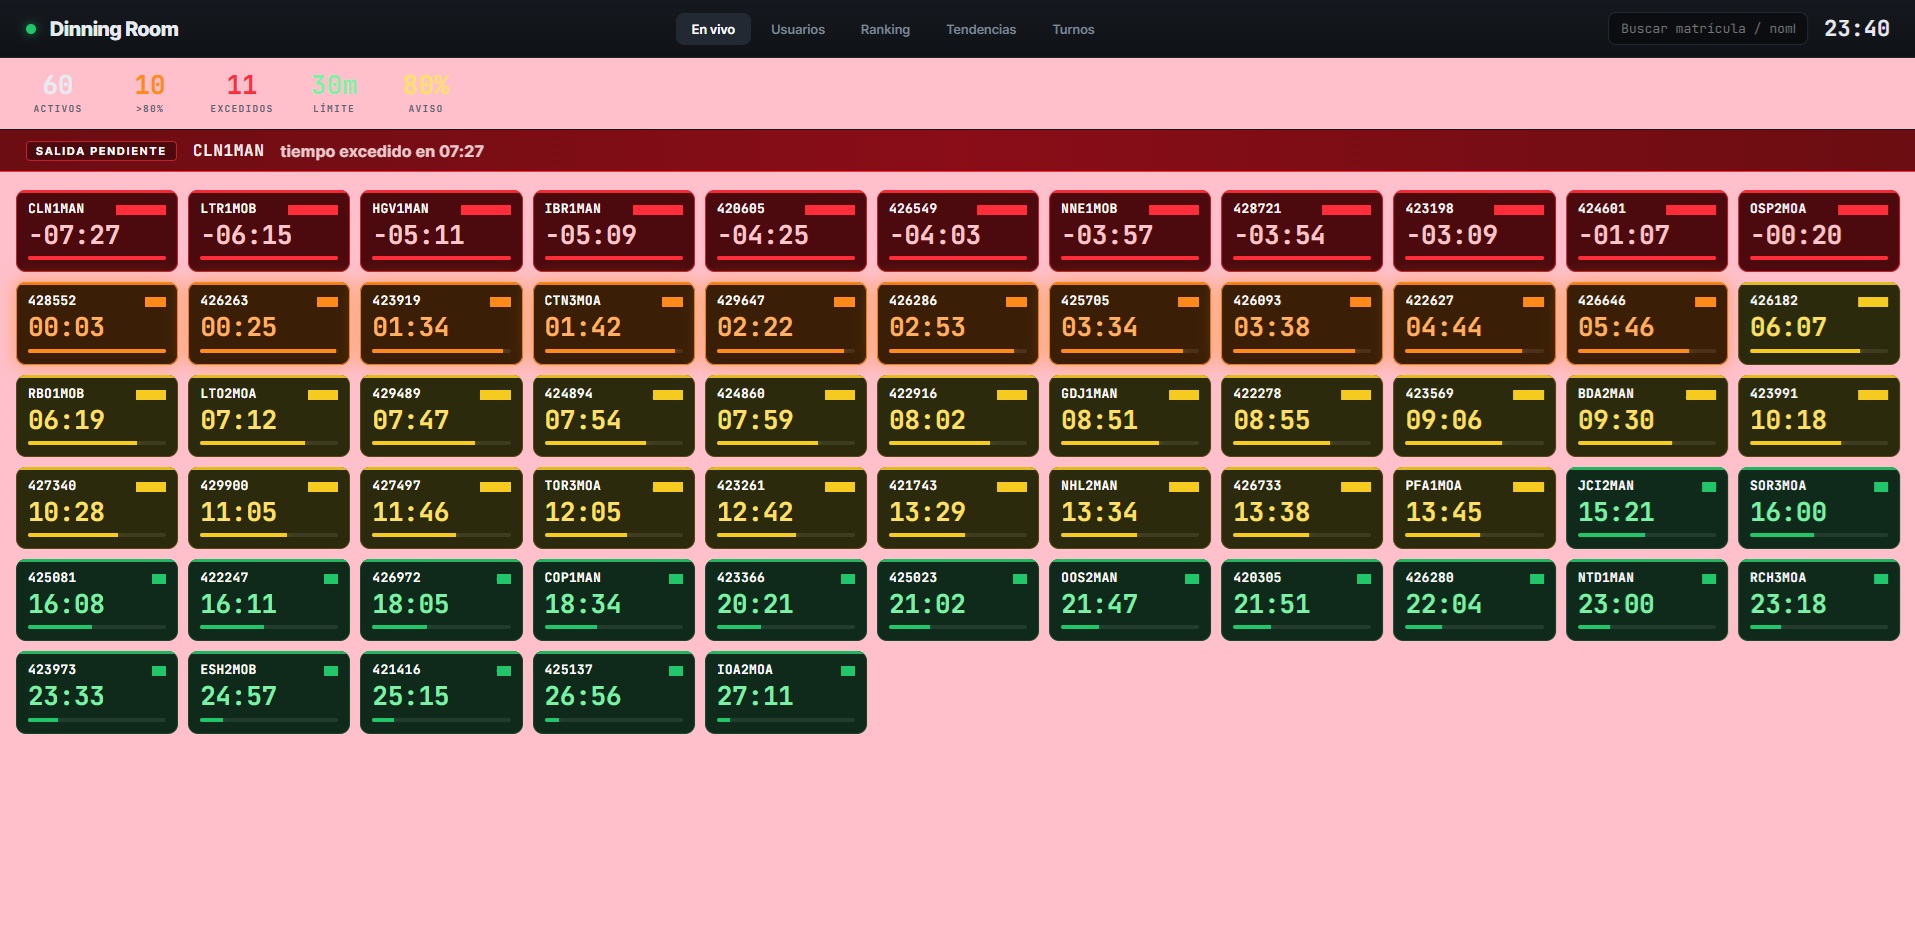Click yellow status indicator on RBO1MOB card
Viewport: 1915px width, 942px height.
coord(151,395)
